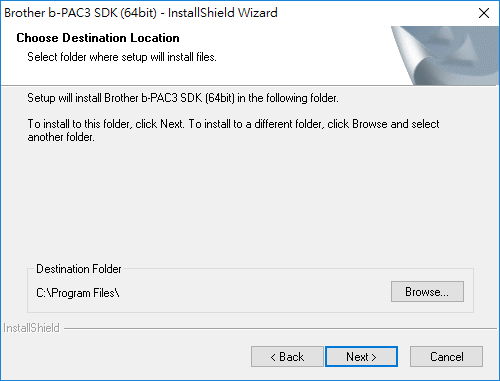This screenshot has height=381, width=500.
Task: Click the Destination Folder group label
Action: [79, 269]
